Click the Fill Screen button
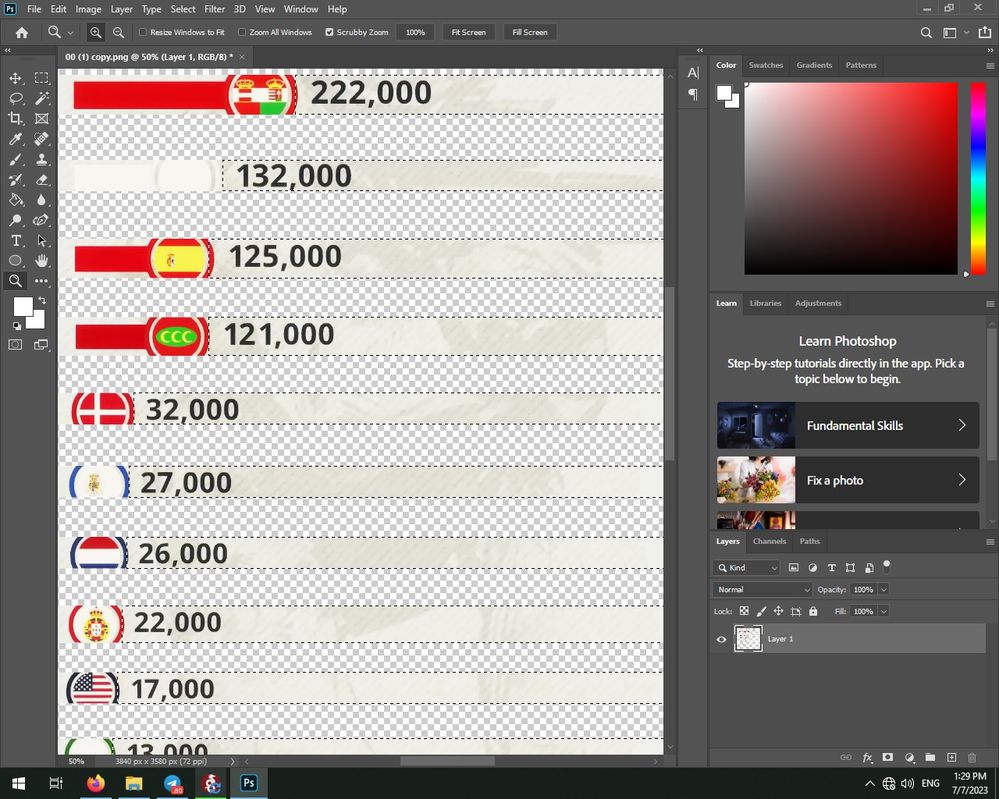 (529, 32)
